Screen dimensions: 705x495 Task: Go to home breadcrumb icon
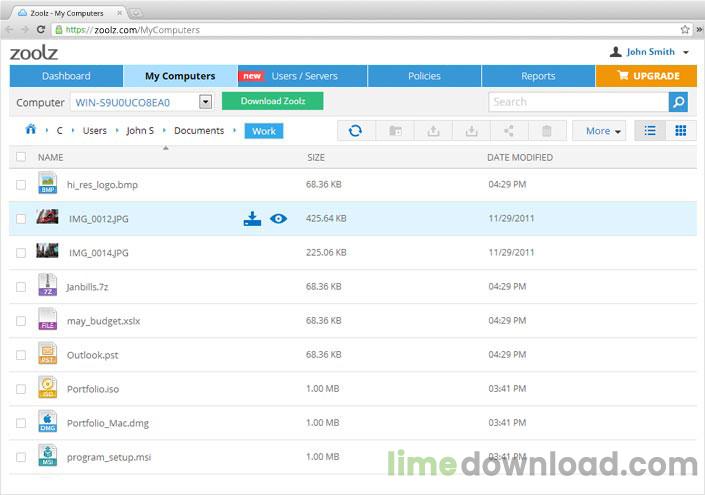point(31,129)
